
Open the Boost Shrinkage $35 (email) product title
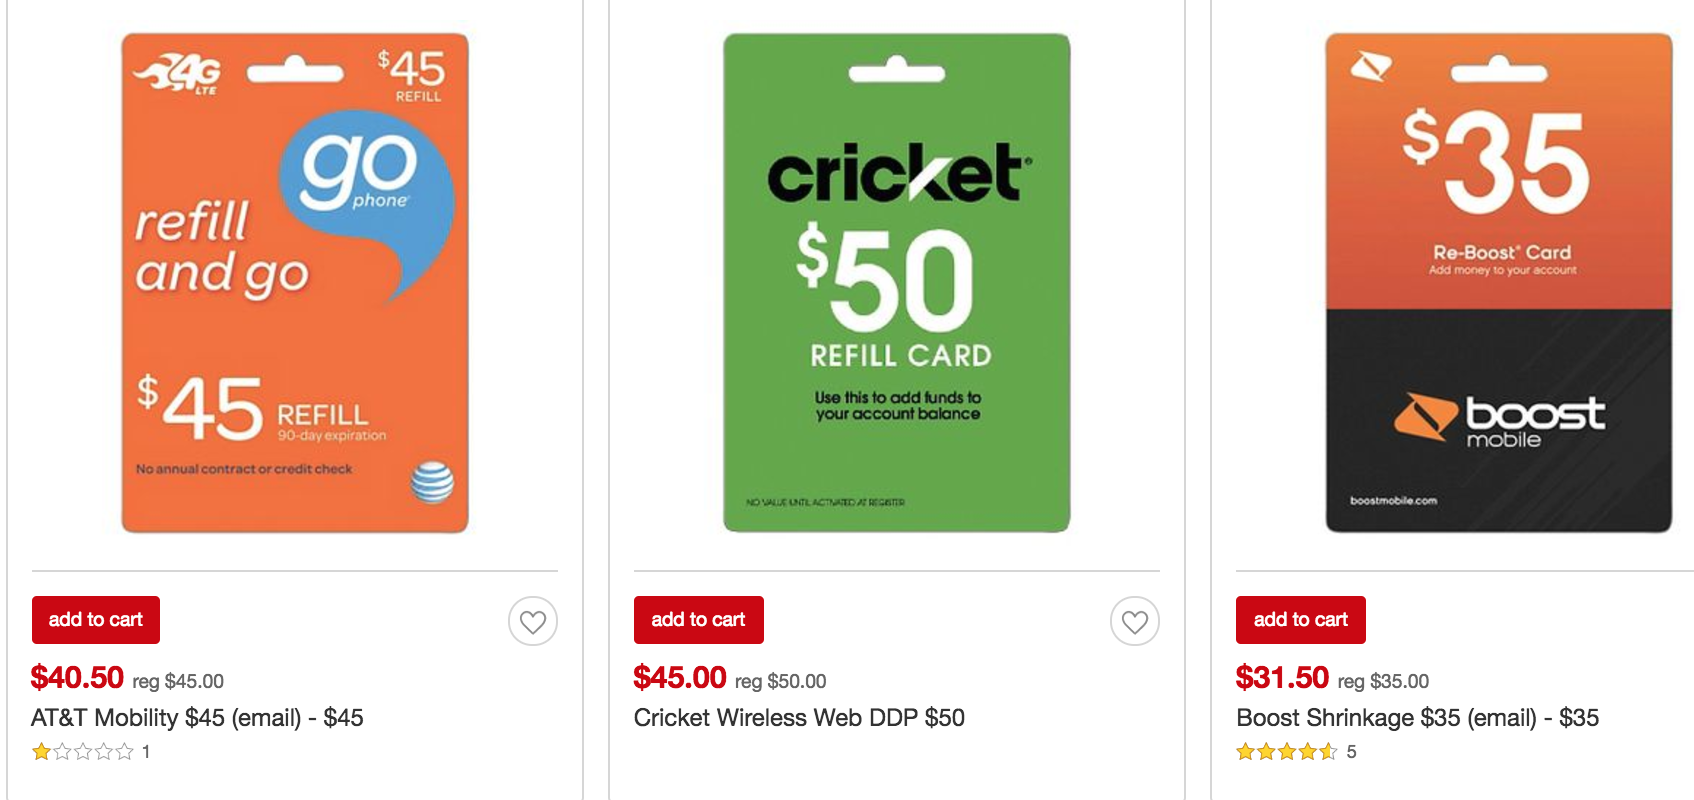pos(1417,718)
